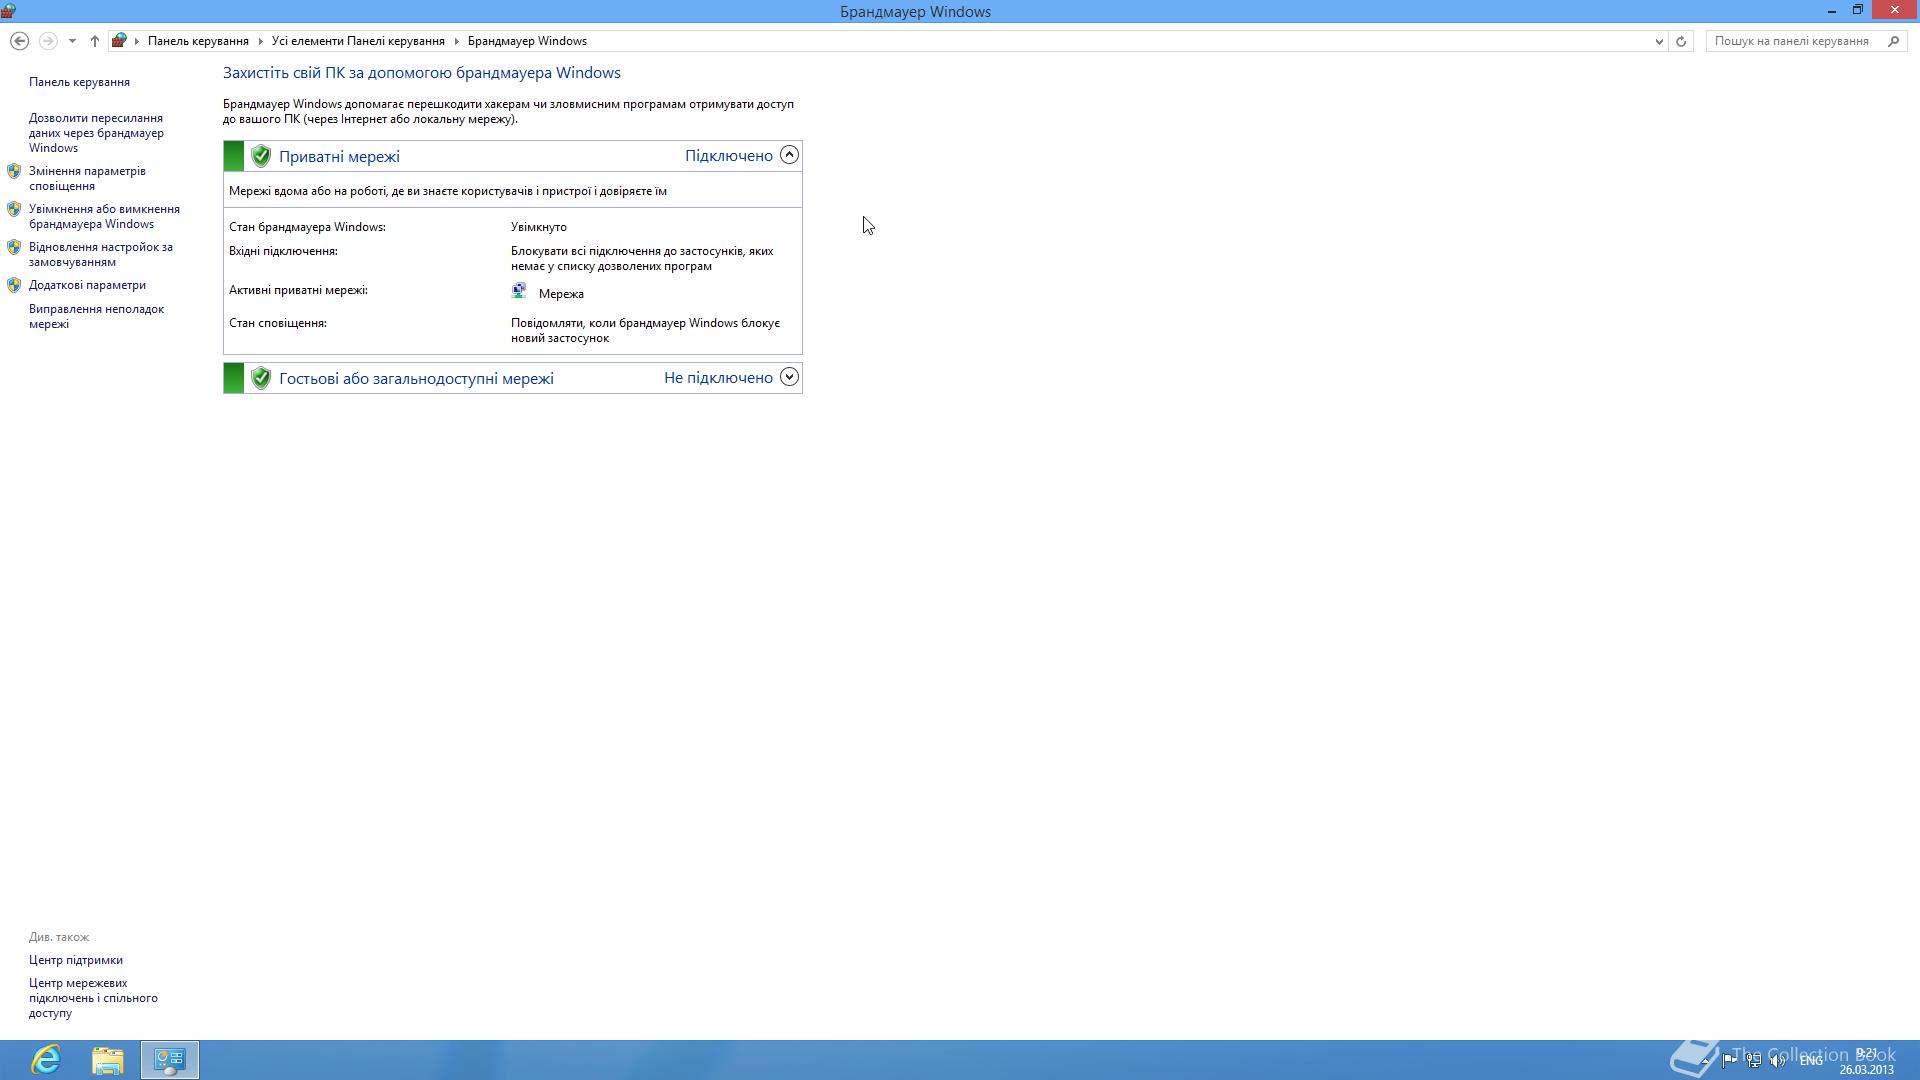Click the firewall window title bar icon
The width and height of the screenshot is (1920, 1080).
[x=9, y=11]
